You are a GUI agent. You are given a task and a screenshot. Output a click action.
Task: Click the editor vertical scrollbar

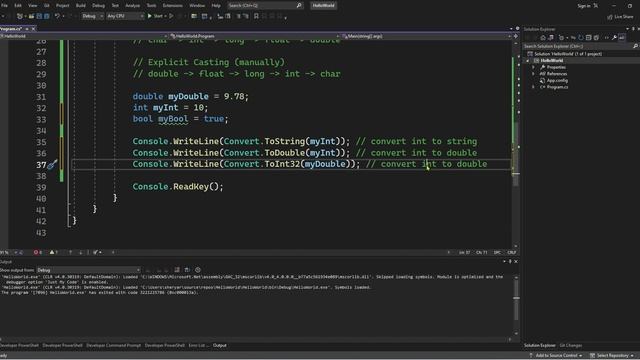[516, 143]
